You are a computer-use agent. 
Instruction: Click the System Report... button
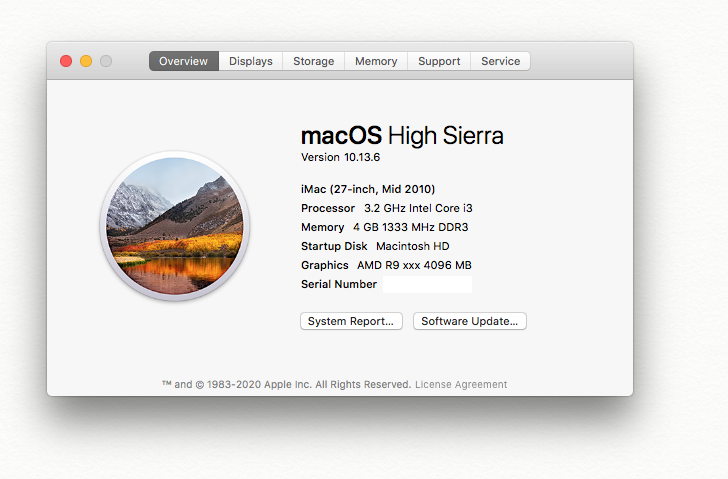[351, 321]
